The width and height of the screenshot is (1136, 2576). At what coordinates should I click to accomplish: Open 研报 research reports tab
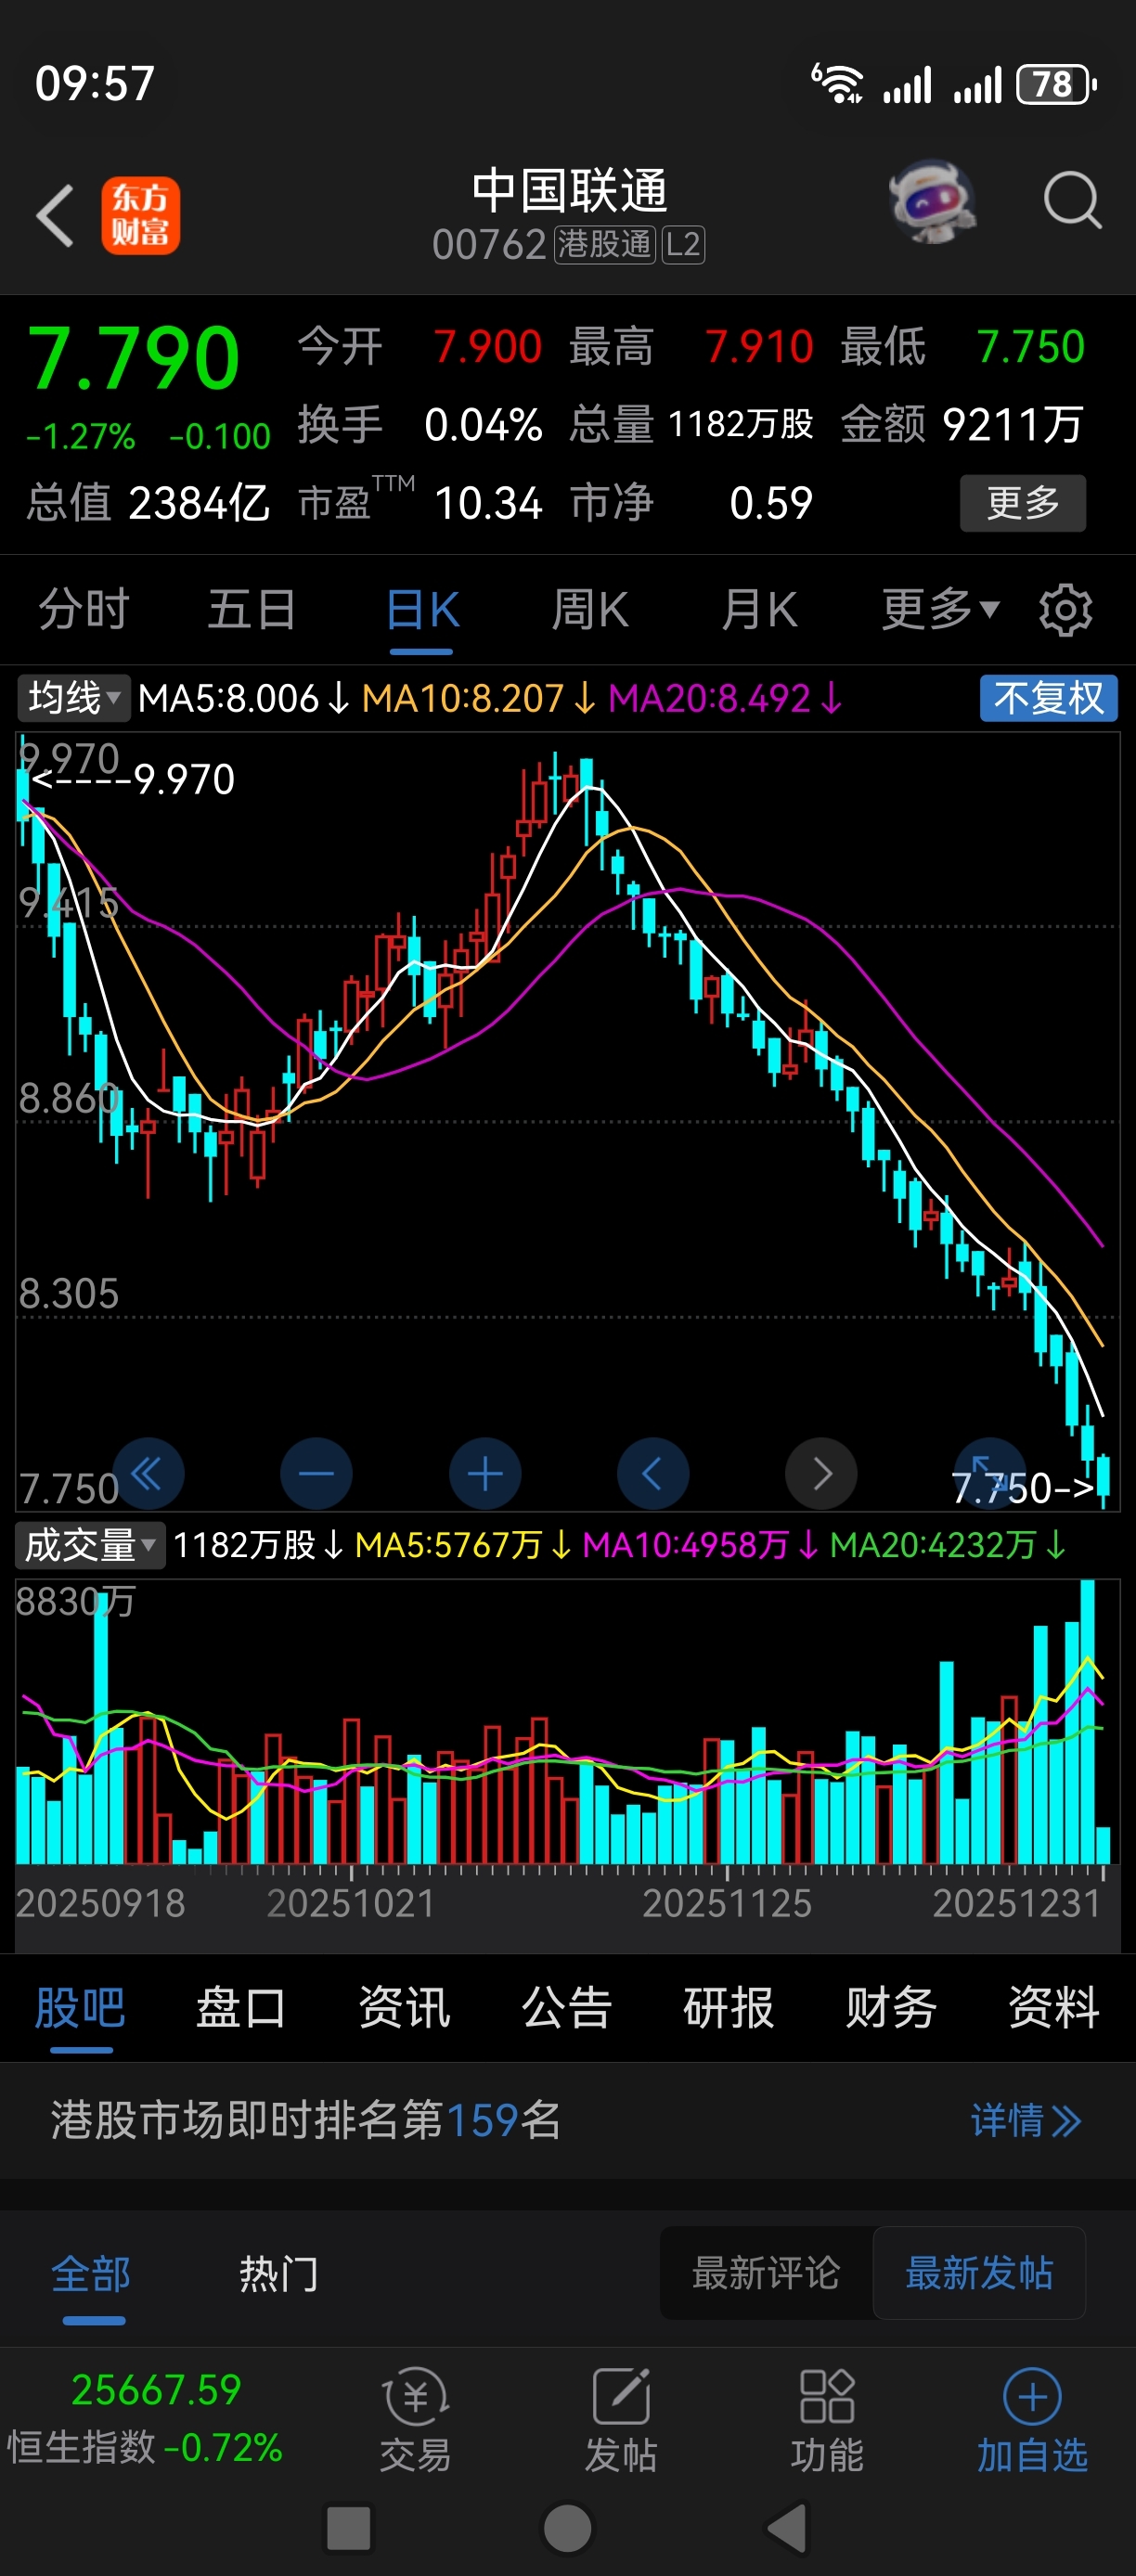[x=729, y=2007]
